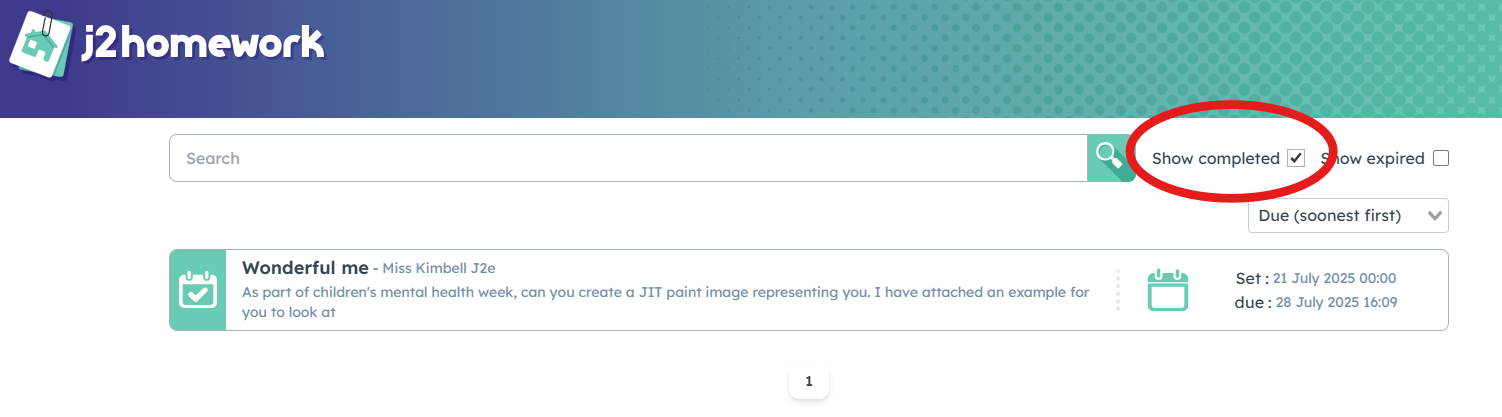Viewport: 1502px width, 417px height.
Task: Focus the Search text field
Action: 628,158
